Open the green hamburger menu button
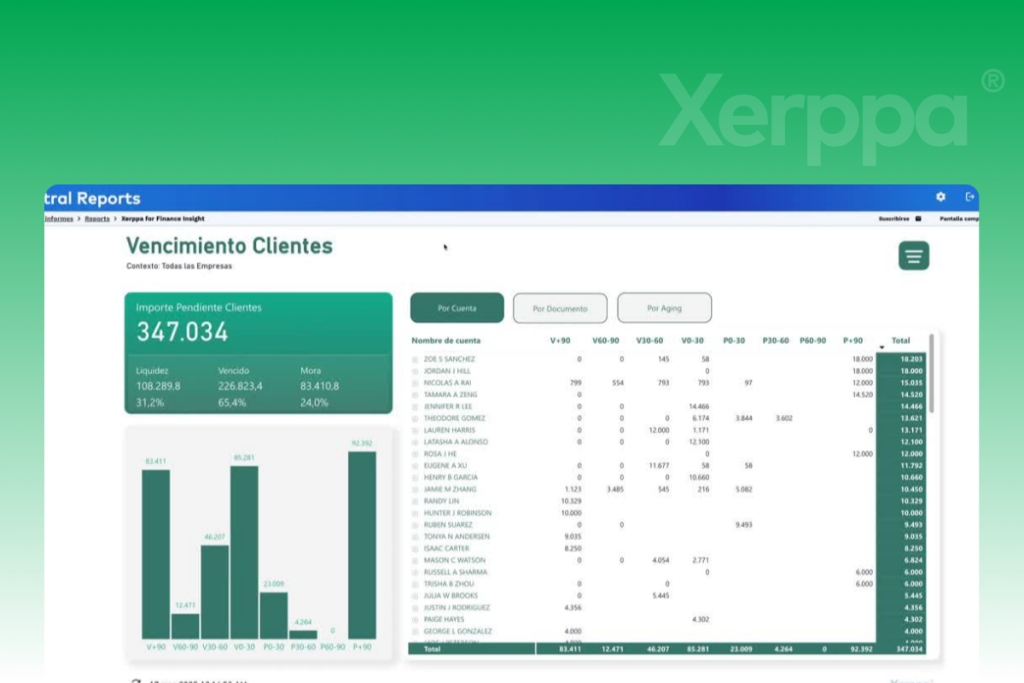Screen dimensions: 1024x683 914,256
